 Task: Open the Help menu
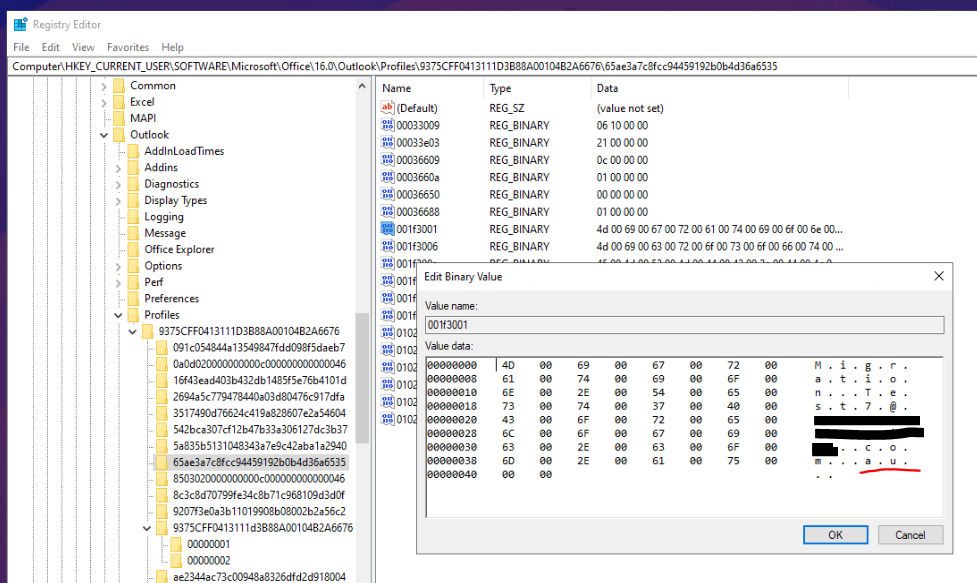click(173, 47)
